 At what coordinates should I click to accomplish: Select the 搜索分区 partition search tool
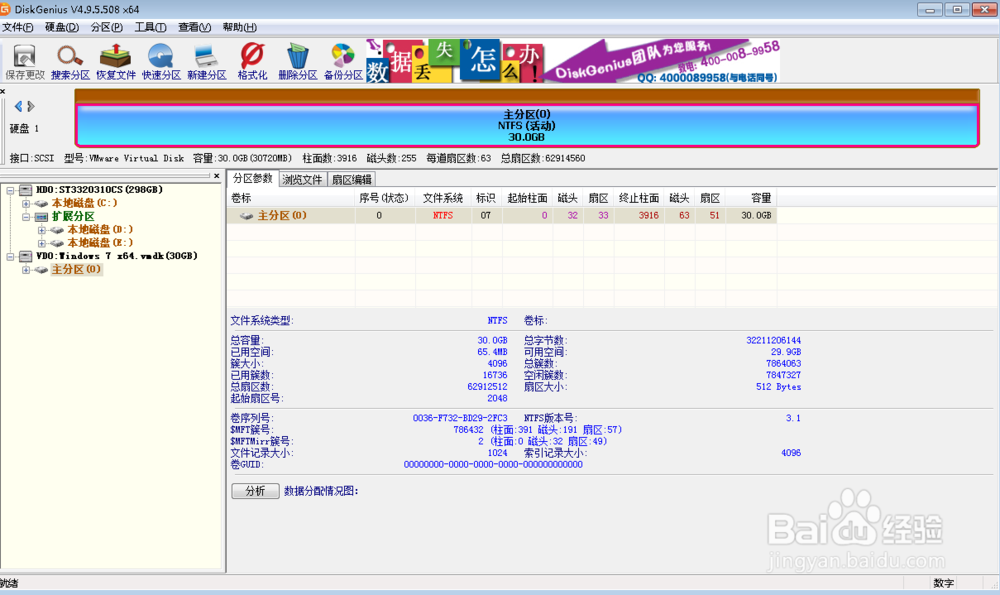pyautogui.click(x=68, y=60)
